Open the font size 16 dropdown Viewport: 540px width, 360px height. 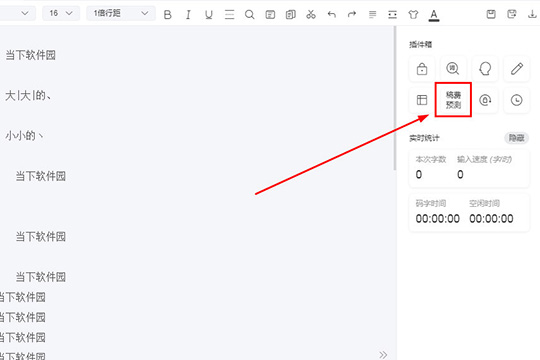pyautogui.click(x=61, y=13)
